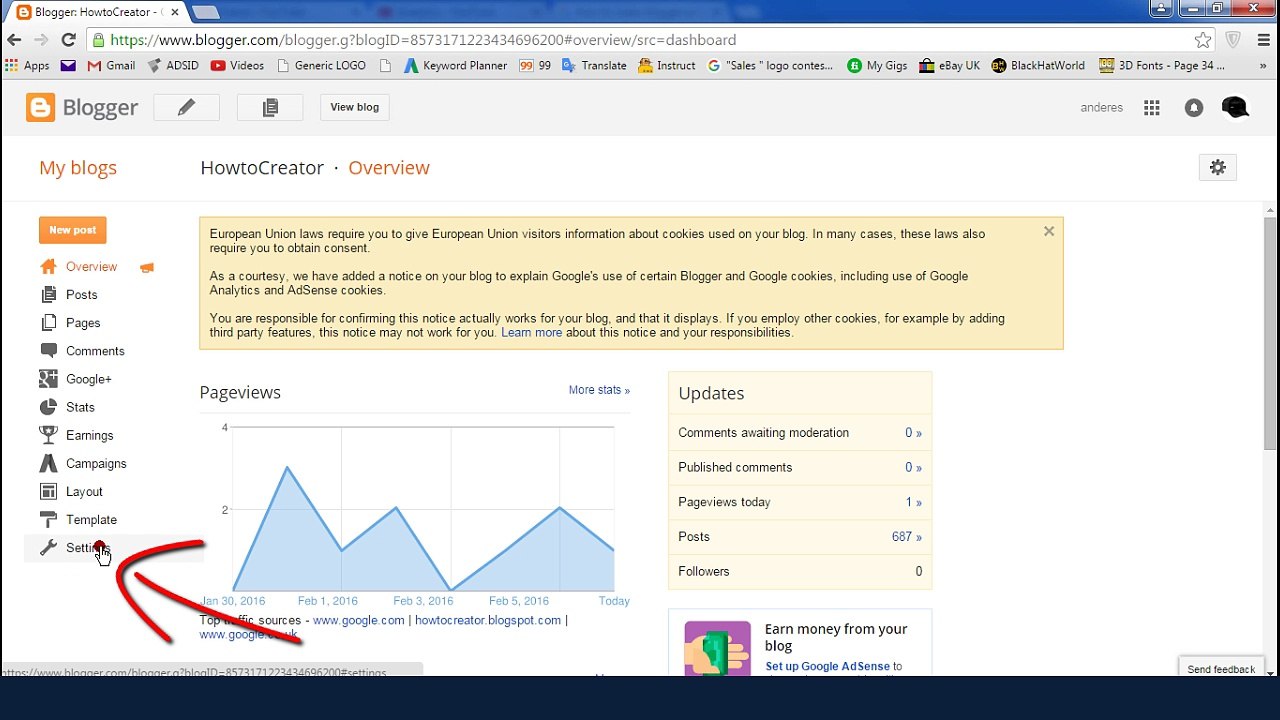Click the browser back arrow
The height and width of the screenshot is (720, 1280).
click(x=14, y=40)
